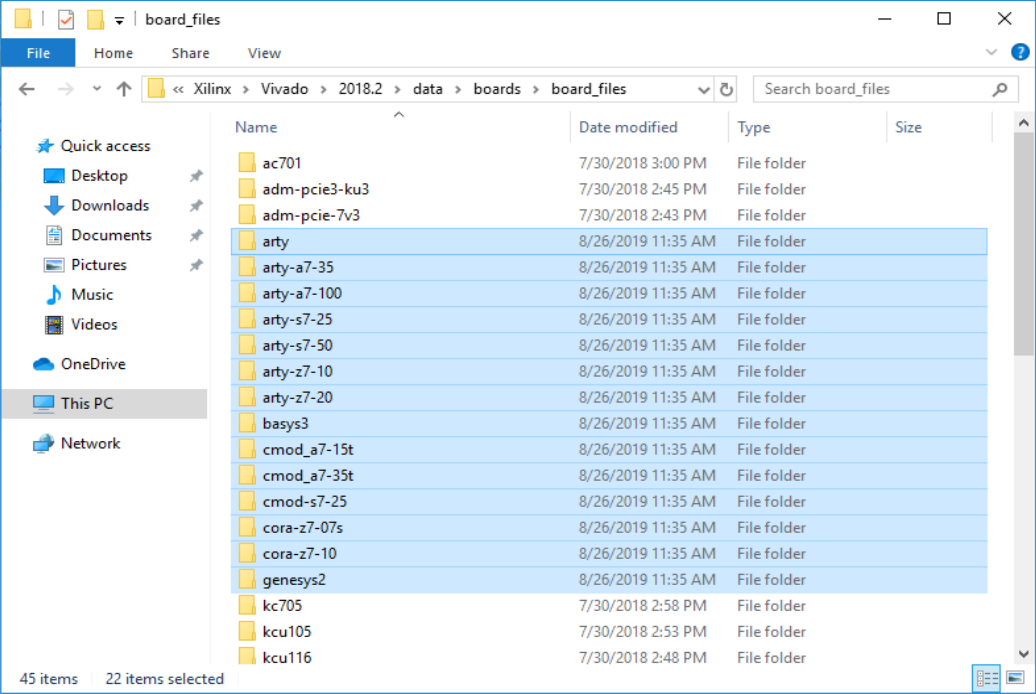Sort by Date modified column header
The image size is (1036, 694).
click(649, 127)
